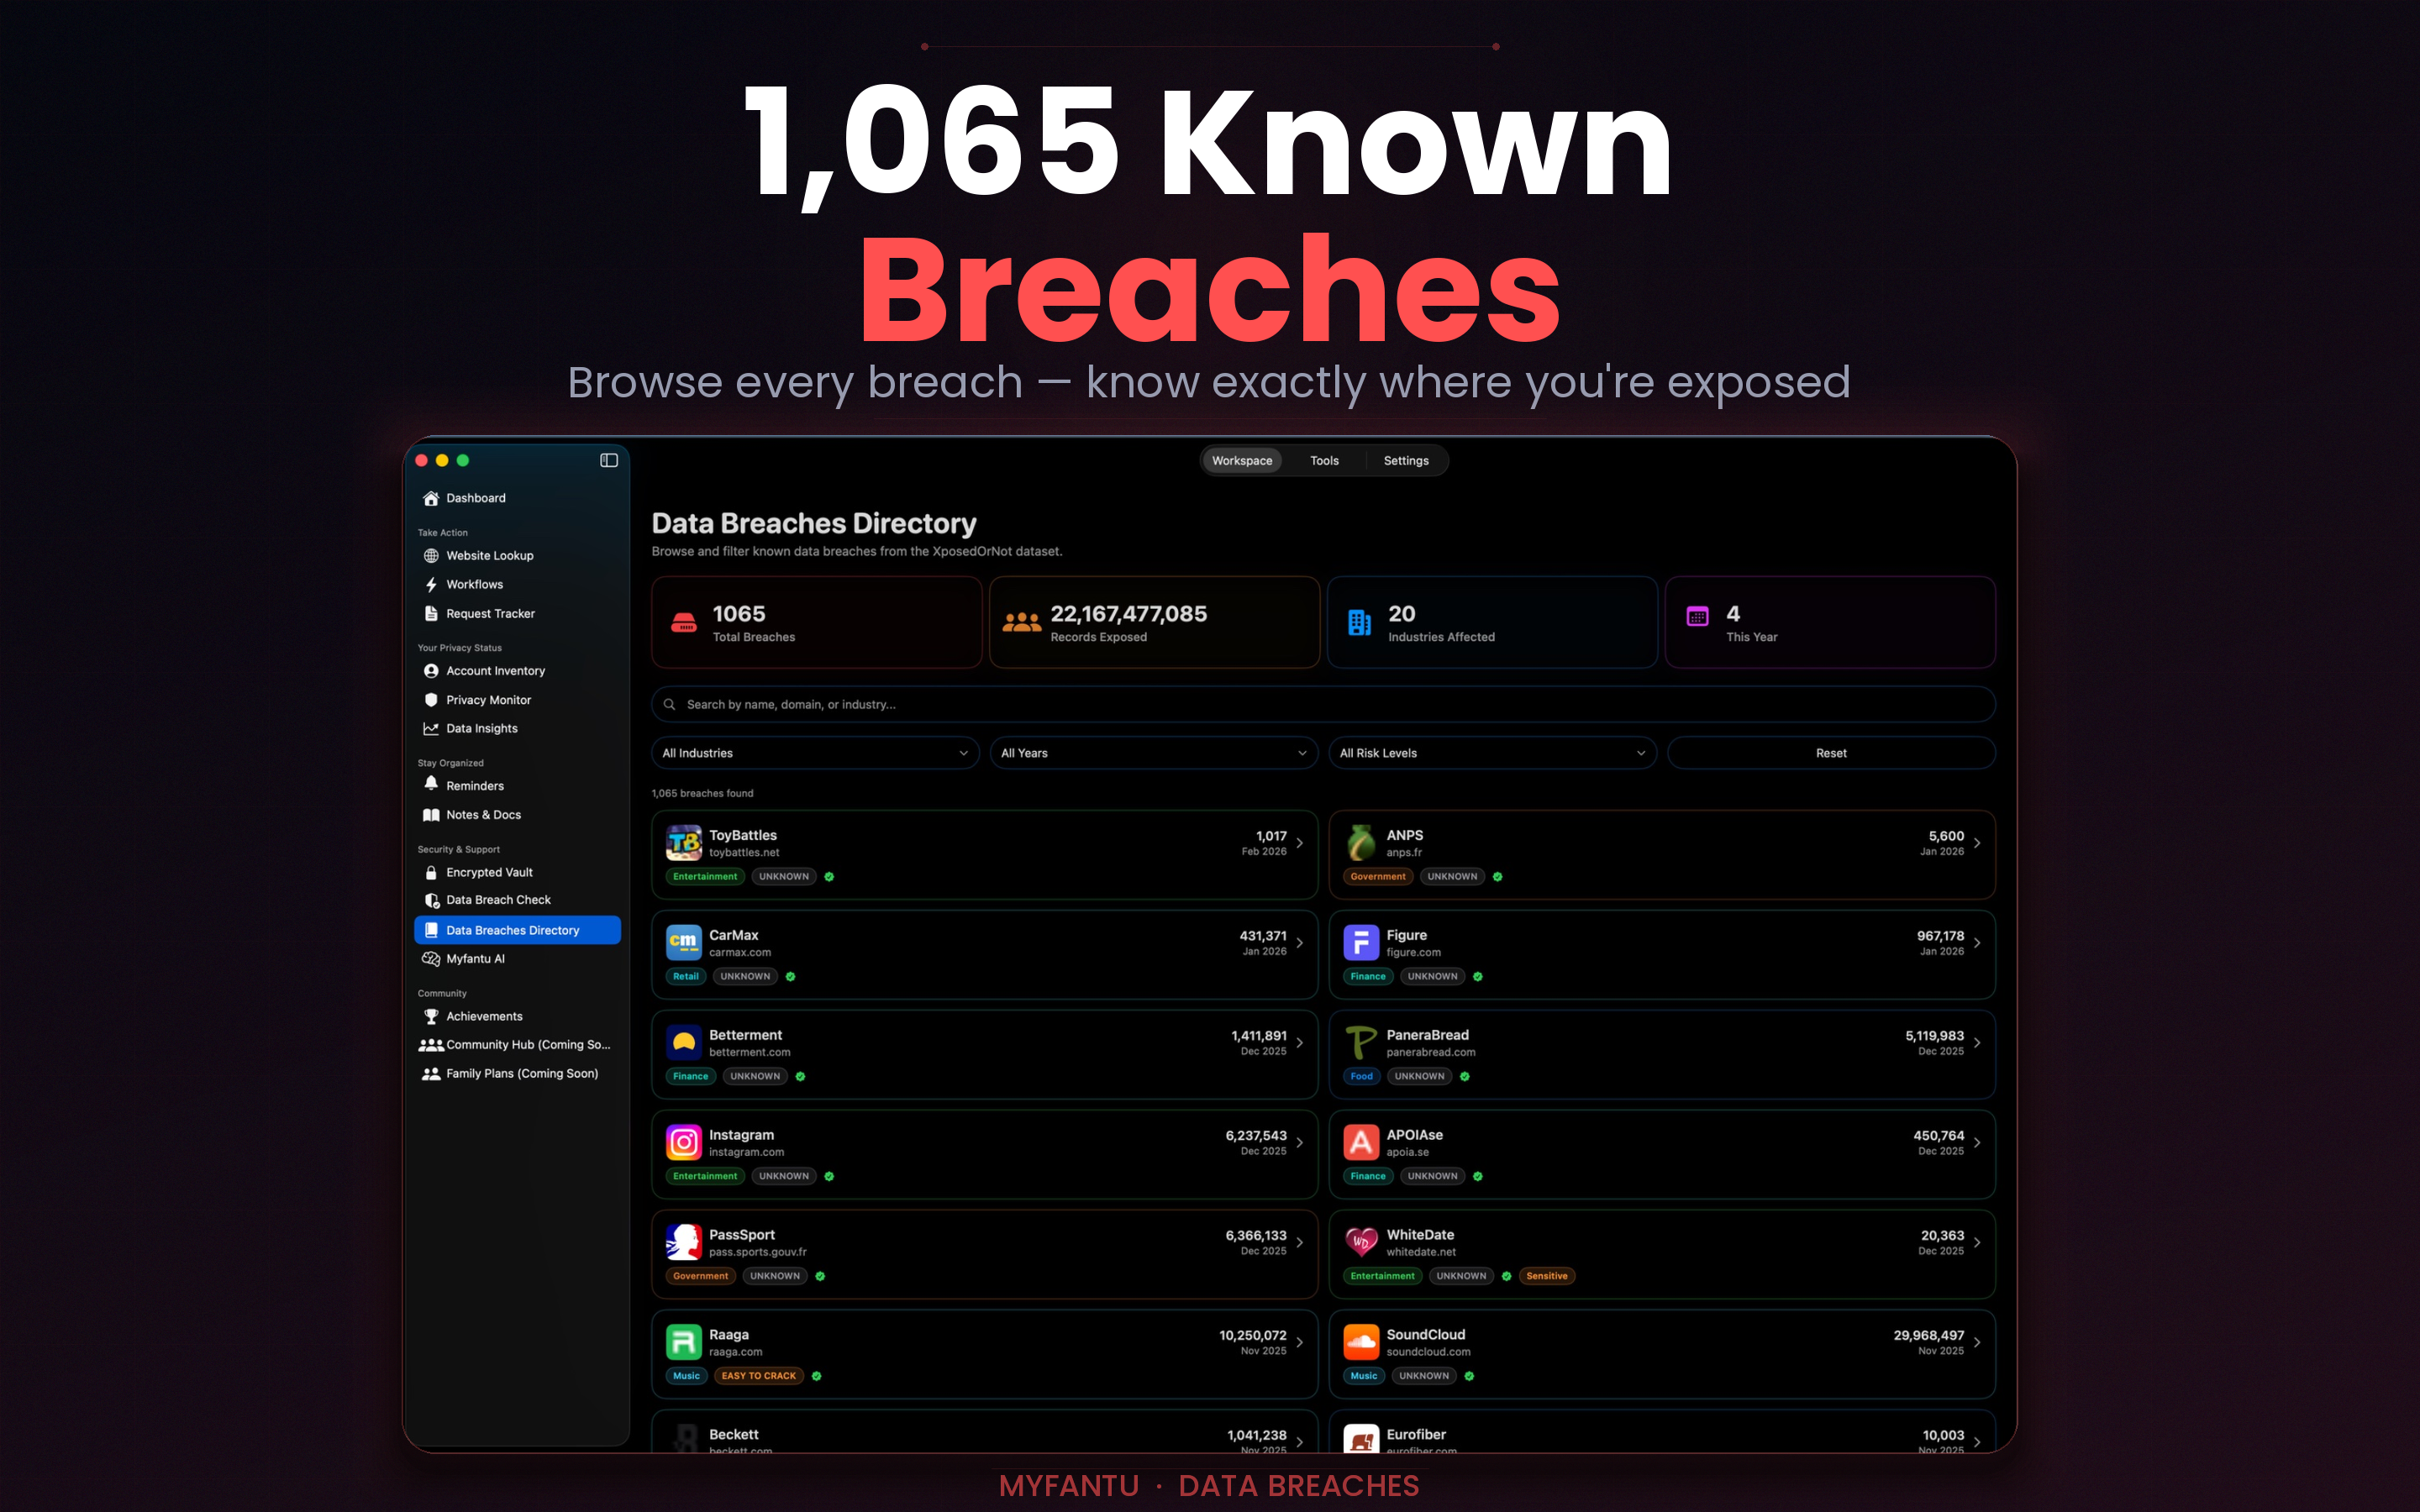The width and height of the screenshot is (2420, 1512).
Task: Click the instagram.com domain text
Action: [x=746, y=1152]
